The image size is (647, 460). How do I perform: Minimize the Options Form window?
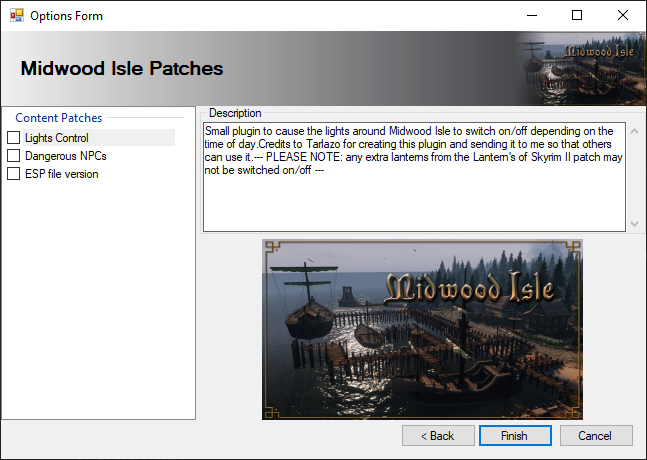click(532, 15)
